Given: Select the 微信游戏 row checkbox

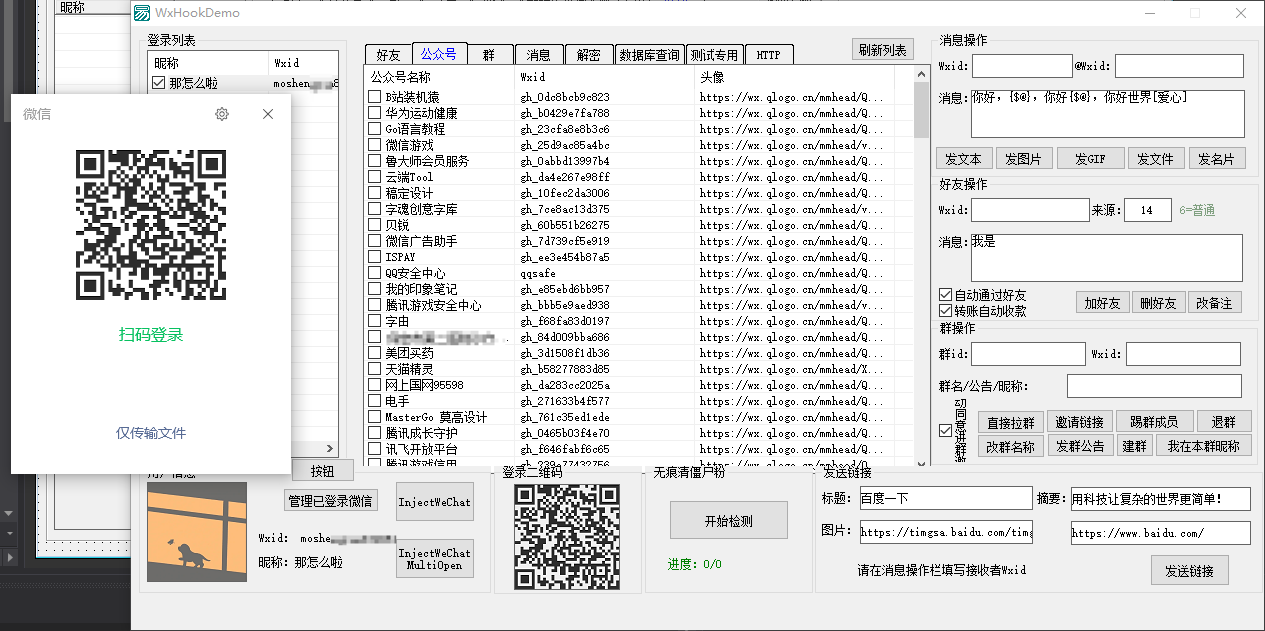Looking at the screenshot, I should click(x=375, y=145).
